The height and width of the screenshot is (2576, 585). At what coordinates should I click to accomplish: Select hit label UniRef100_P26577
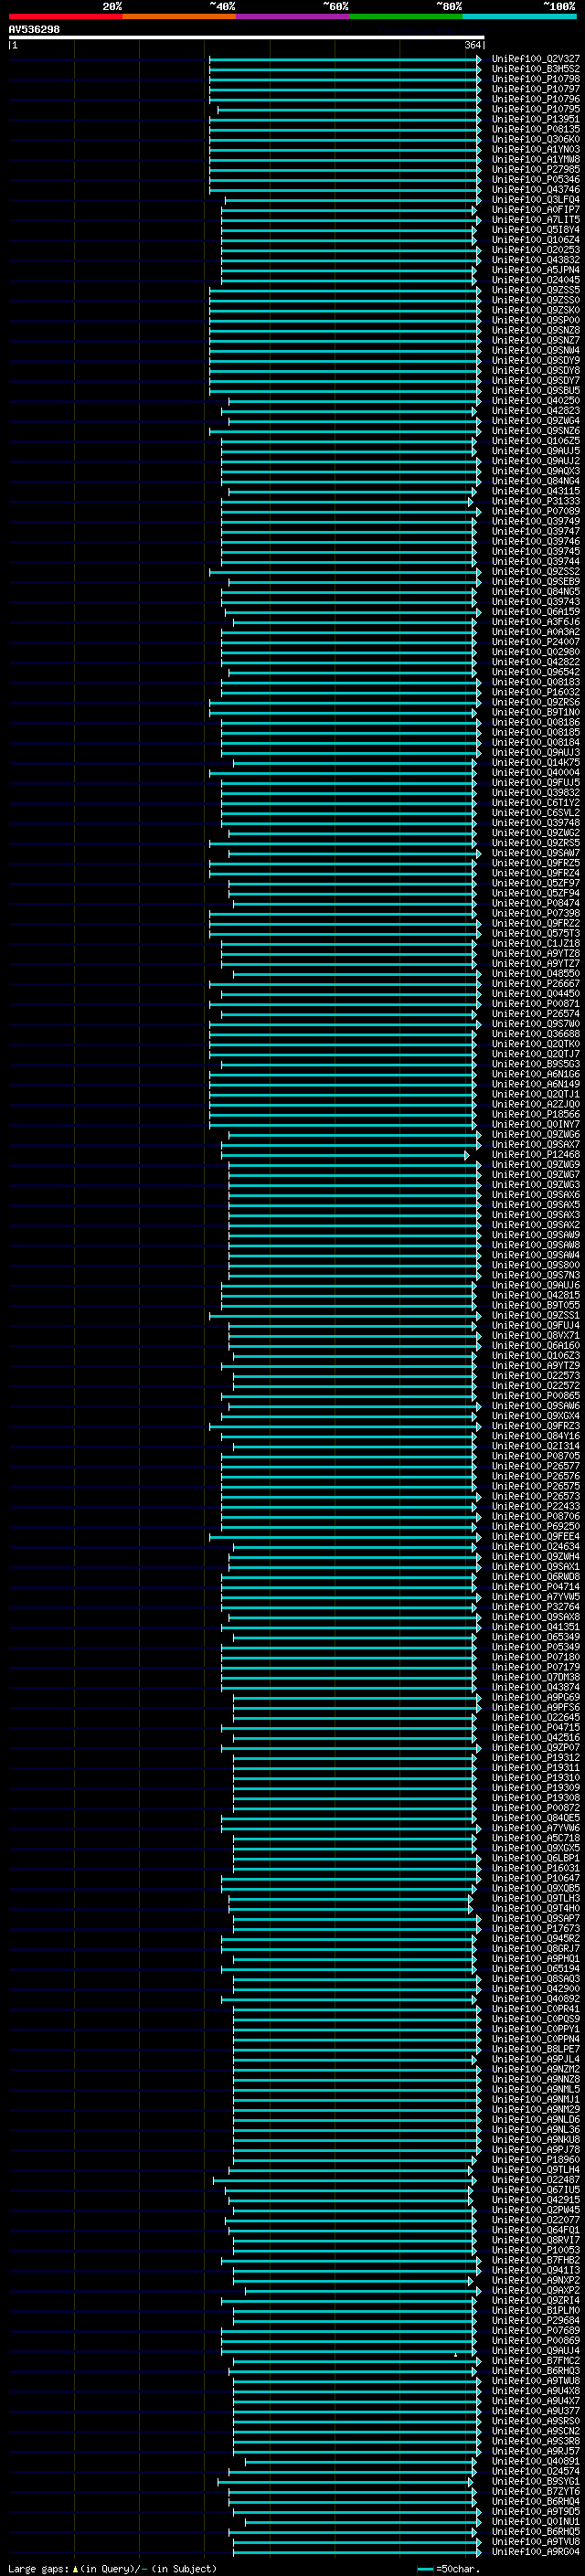536,1466
